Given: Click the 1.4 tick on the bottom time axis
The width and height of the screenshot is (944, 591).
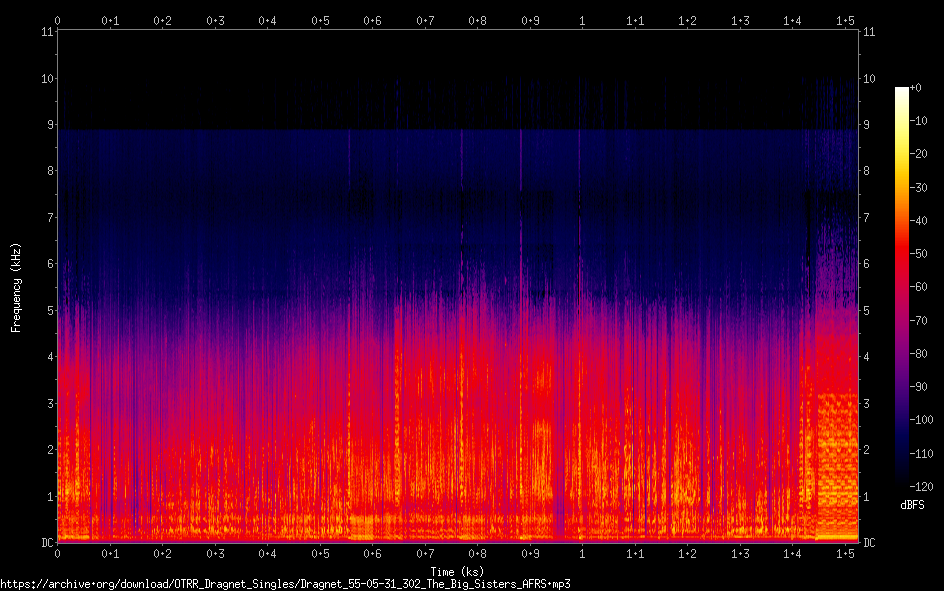Looking at the screenshot, I should pyautogui.click(x=792, y=553).
